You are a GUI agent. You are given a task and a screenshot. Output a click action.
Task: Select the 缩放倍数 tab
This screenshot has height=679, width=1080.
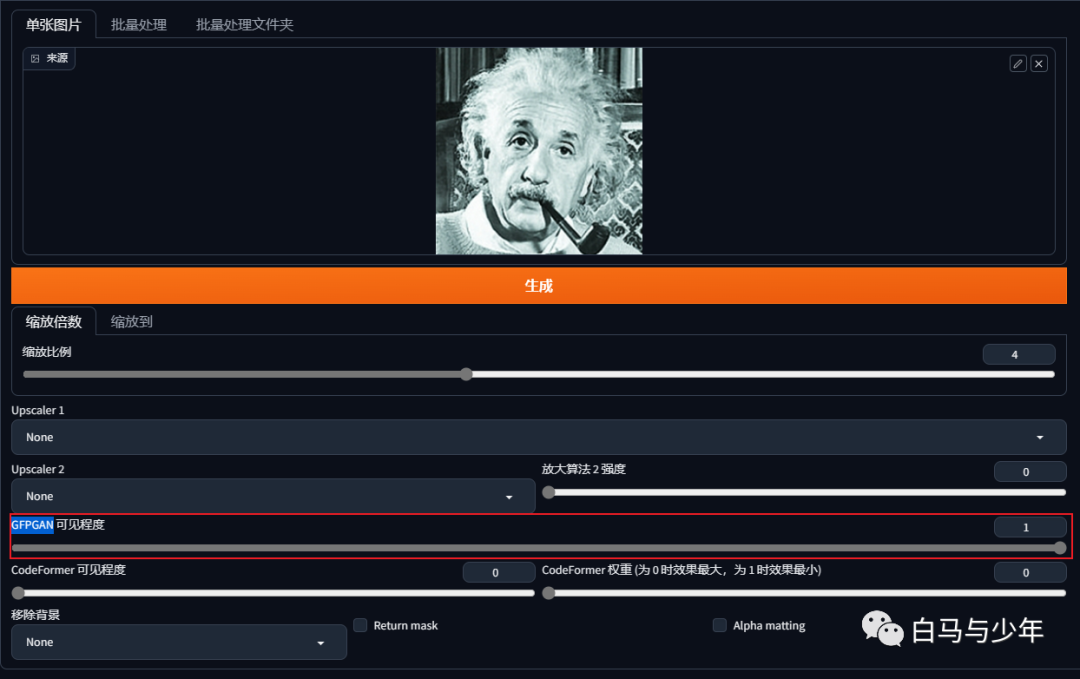(54, 321)
